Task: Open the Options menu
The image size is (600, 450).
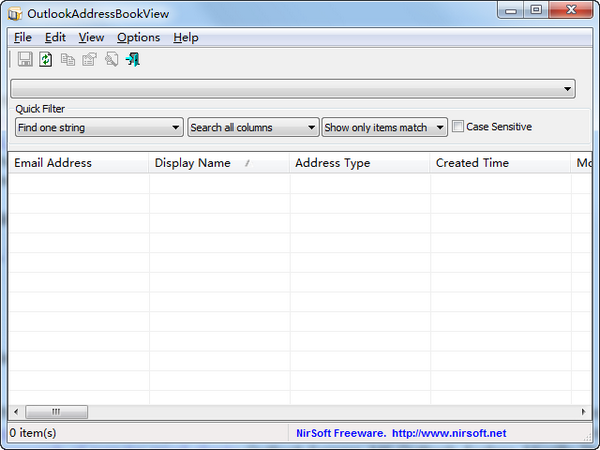Action: [x=138, y=37]
